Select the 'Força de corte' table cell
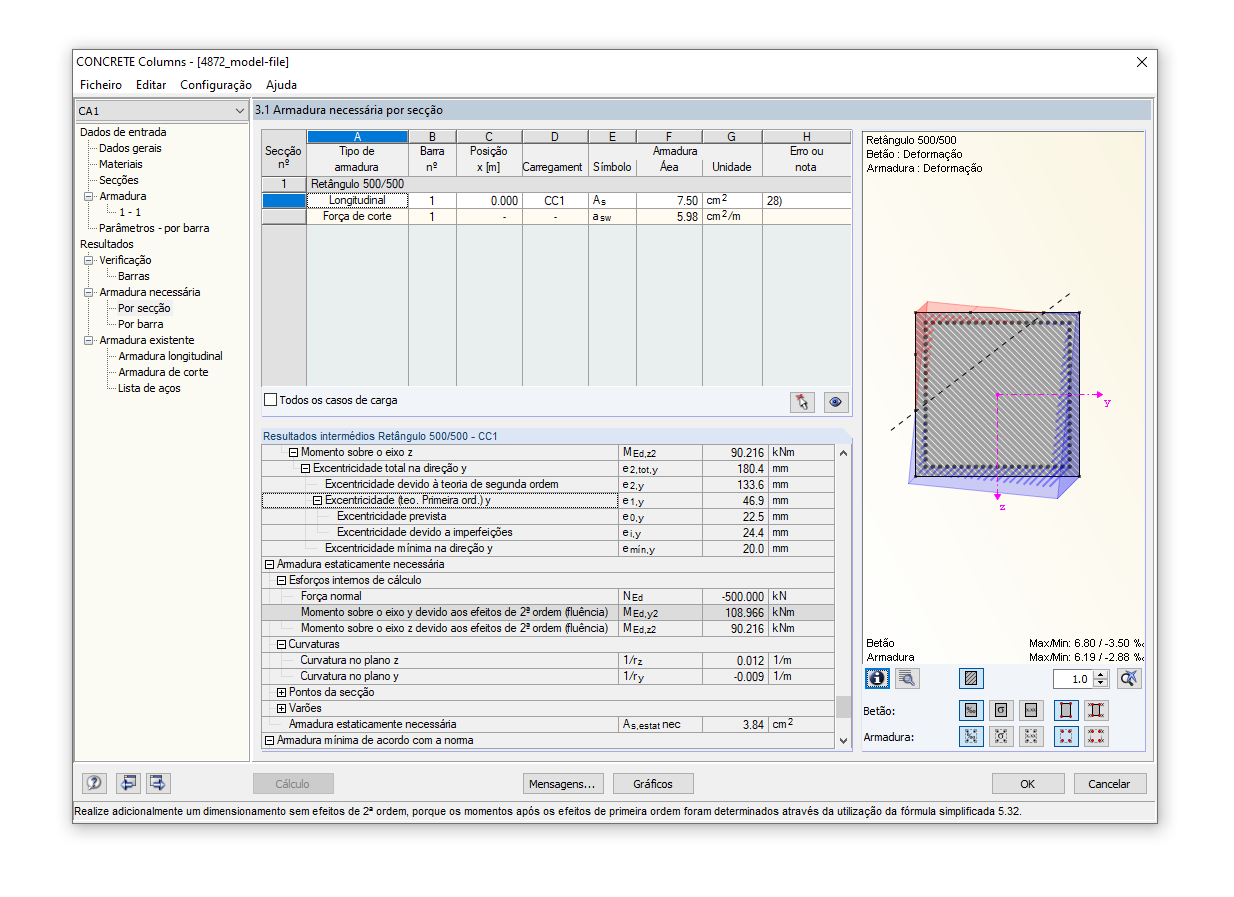 (x=357, y=216)
